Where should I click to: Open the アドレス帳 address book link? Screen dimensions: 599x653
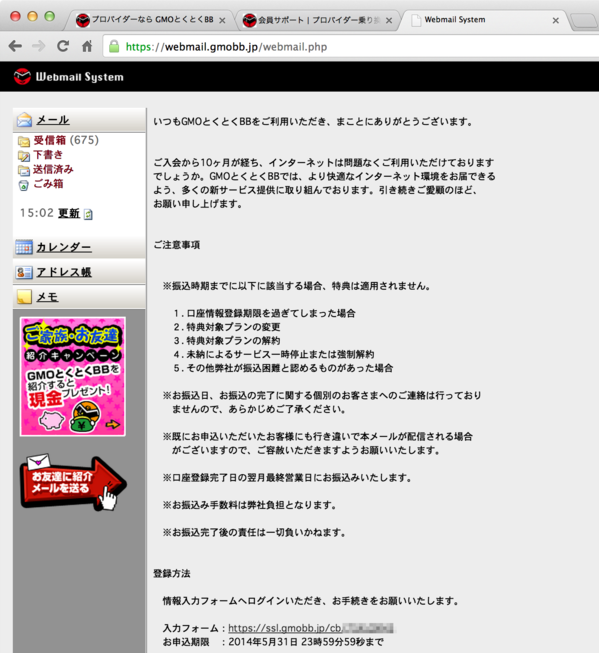coord(64,272)
